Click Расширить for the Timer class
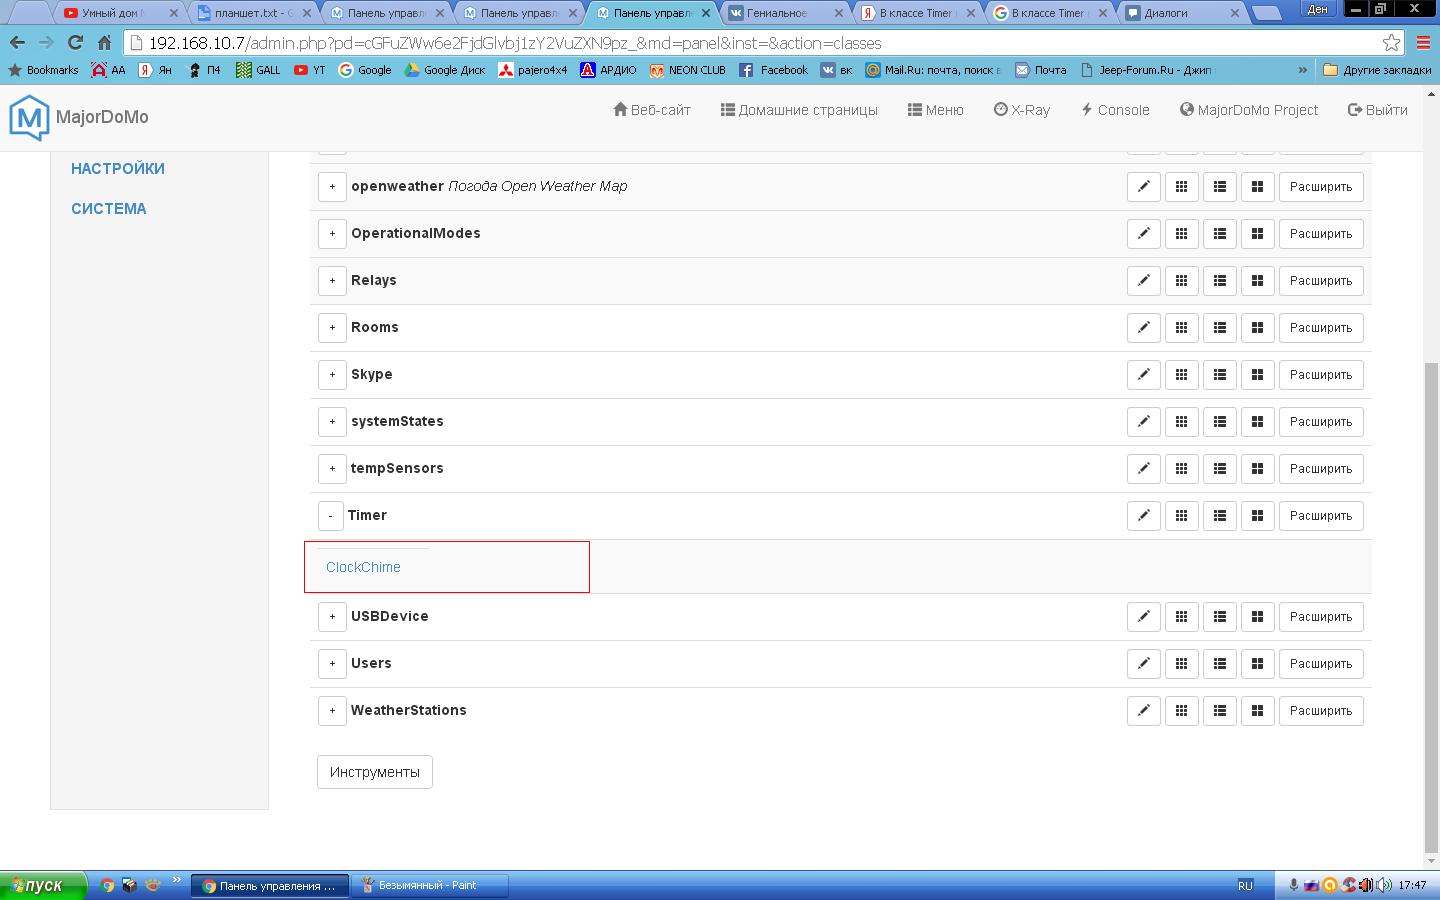 click(1321, 516)
